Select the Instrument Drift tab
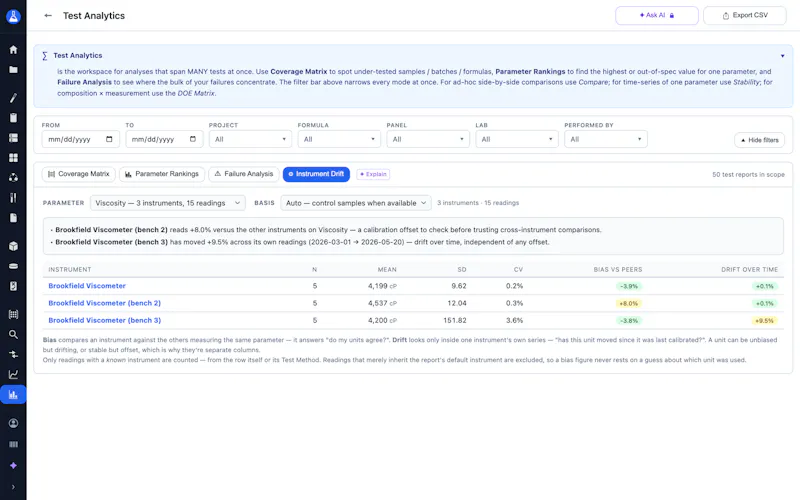This screenshot has width=800, height=500. (x=316, y=174)
